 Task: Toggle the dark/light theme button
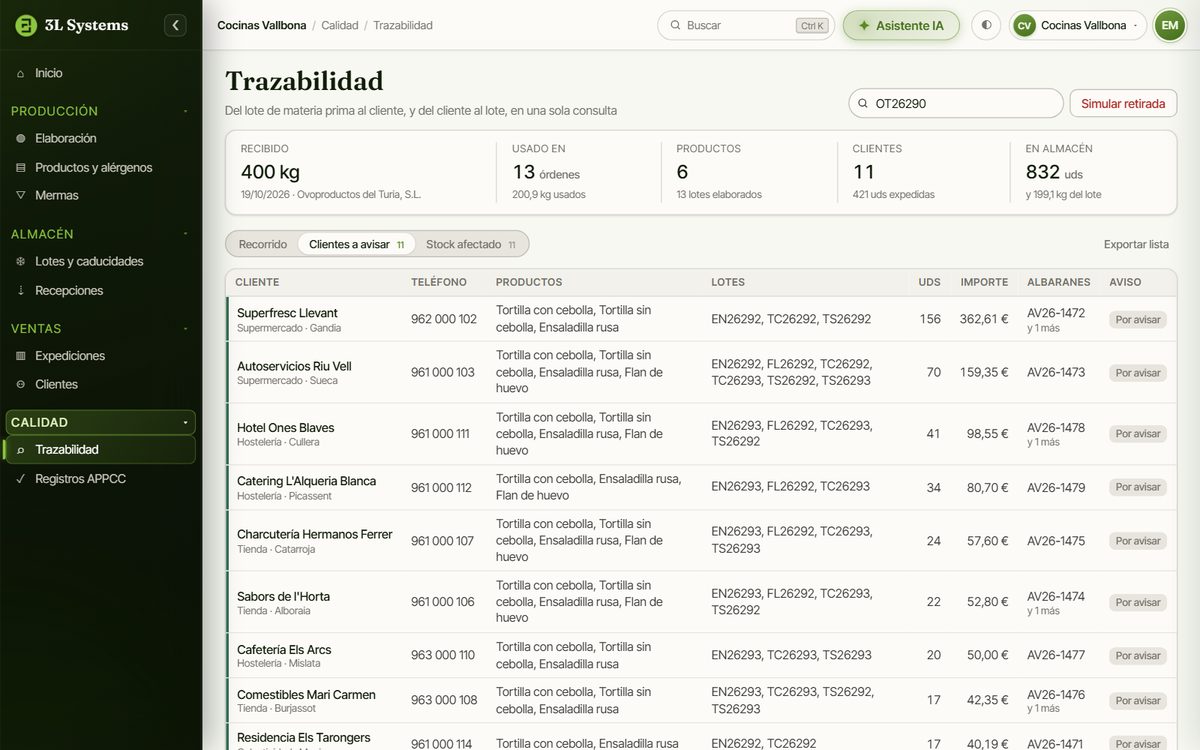click(987, 25)
